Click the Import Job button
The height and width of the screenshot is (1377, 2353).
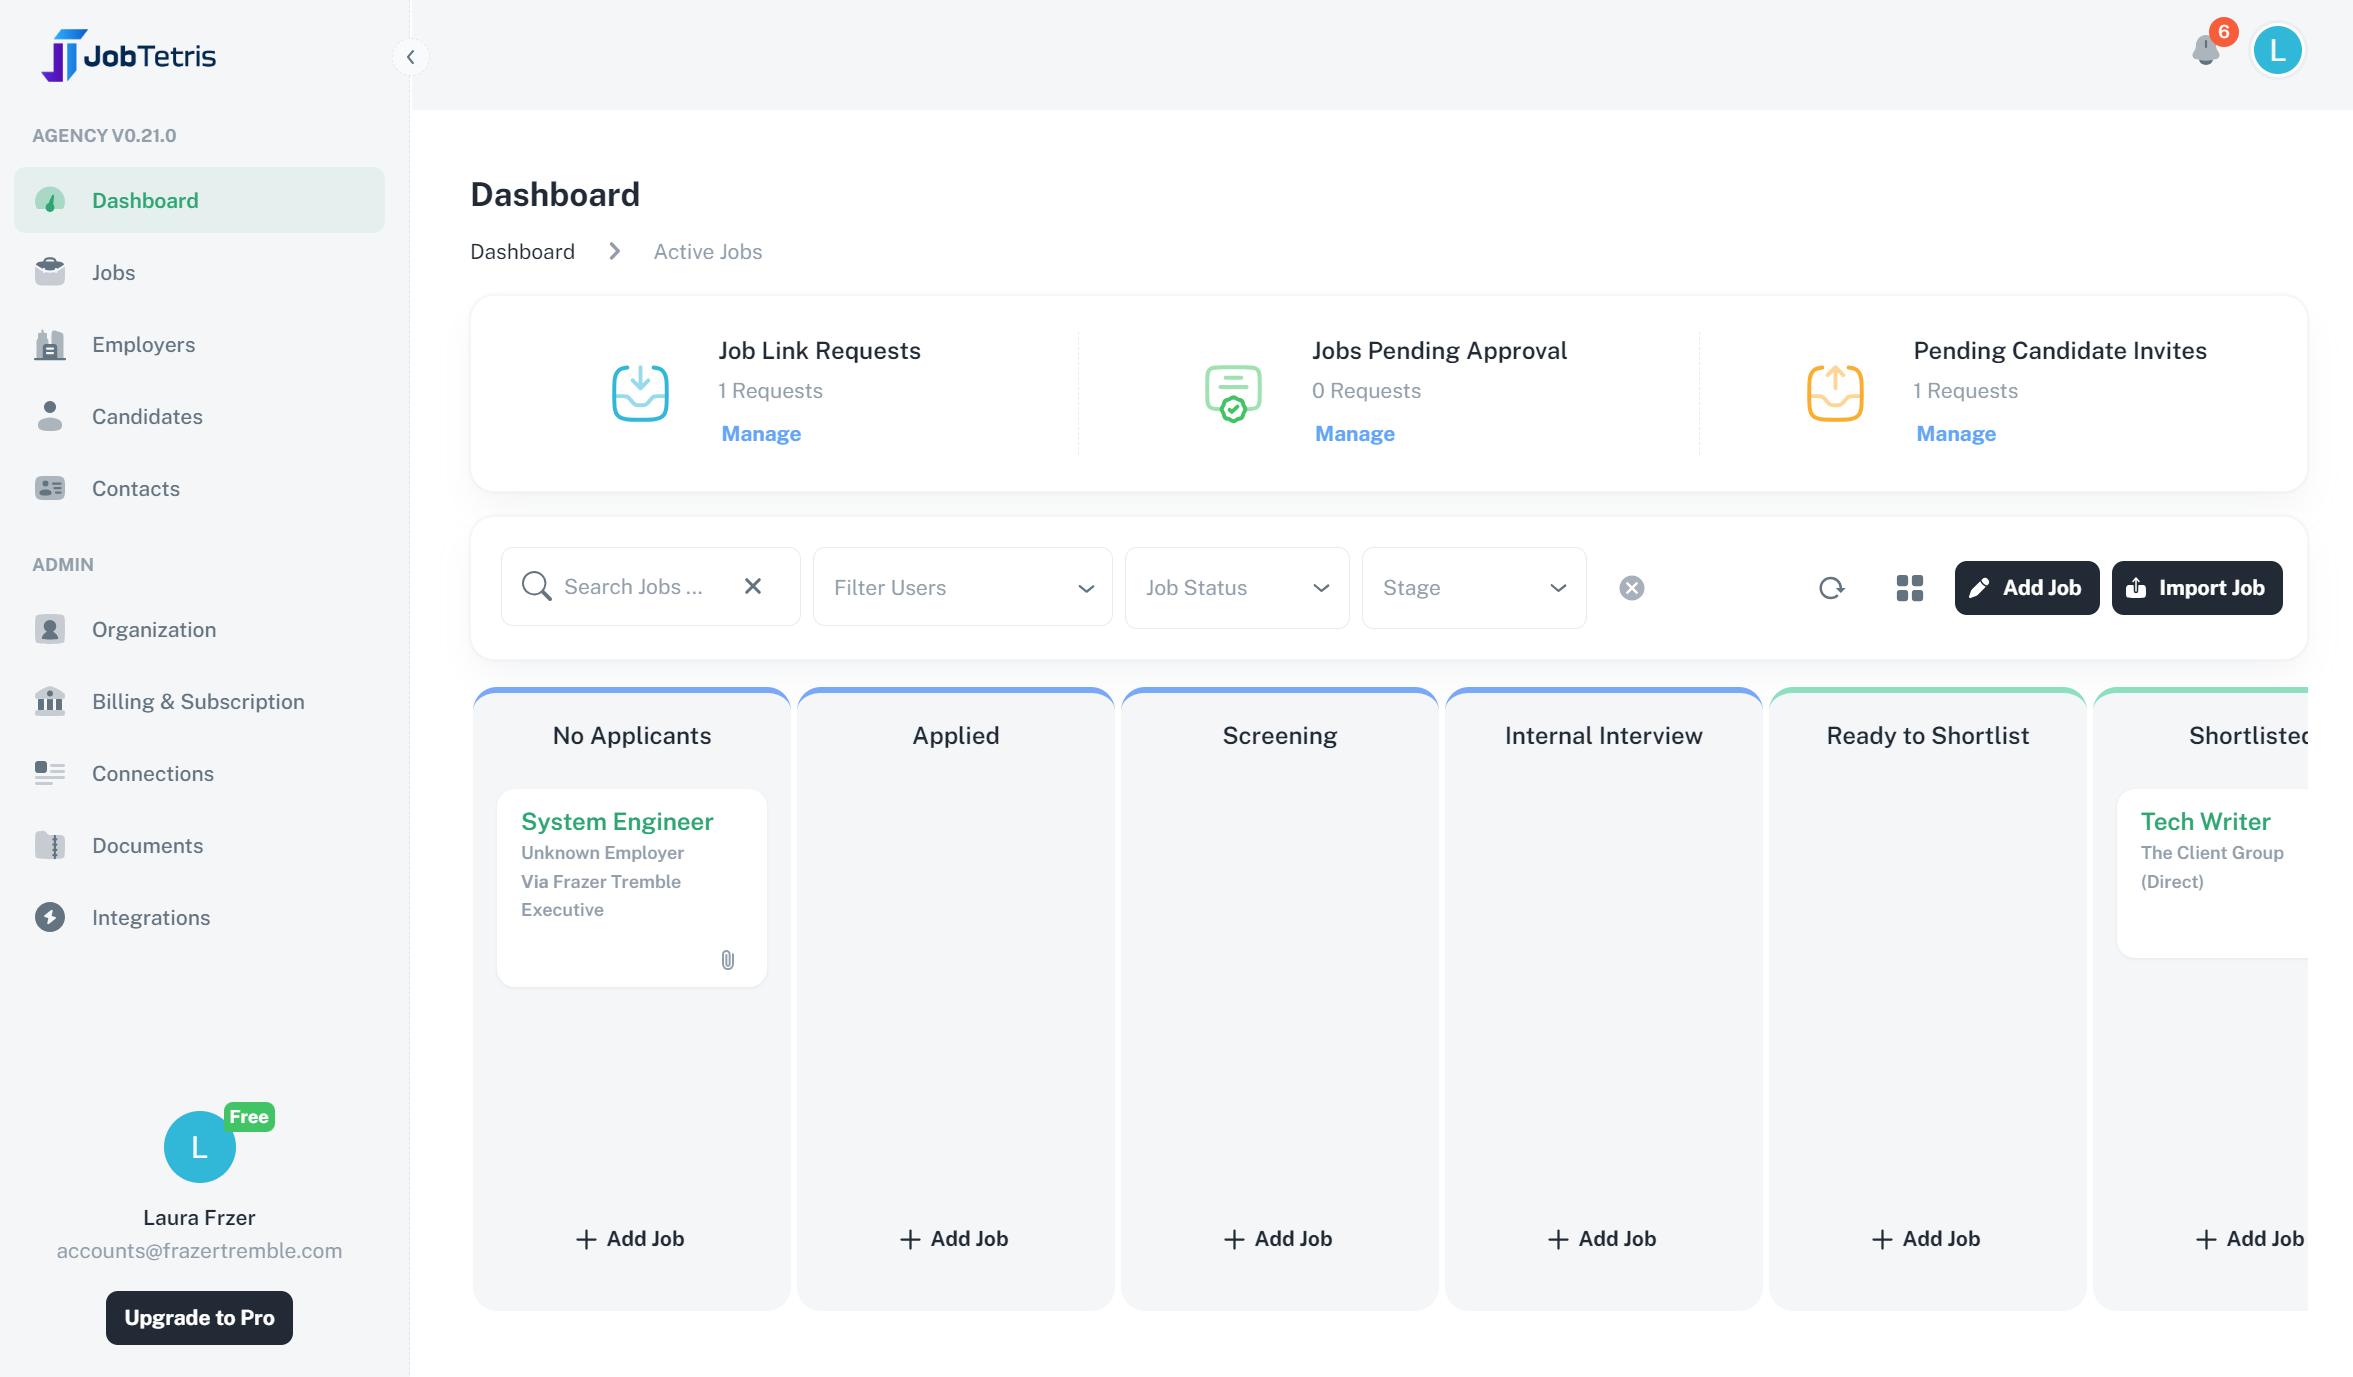tap(2196, 588)
